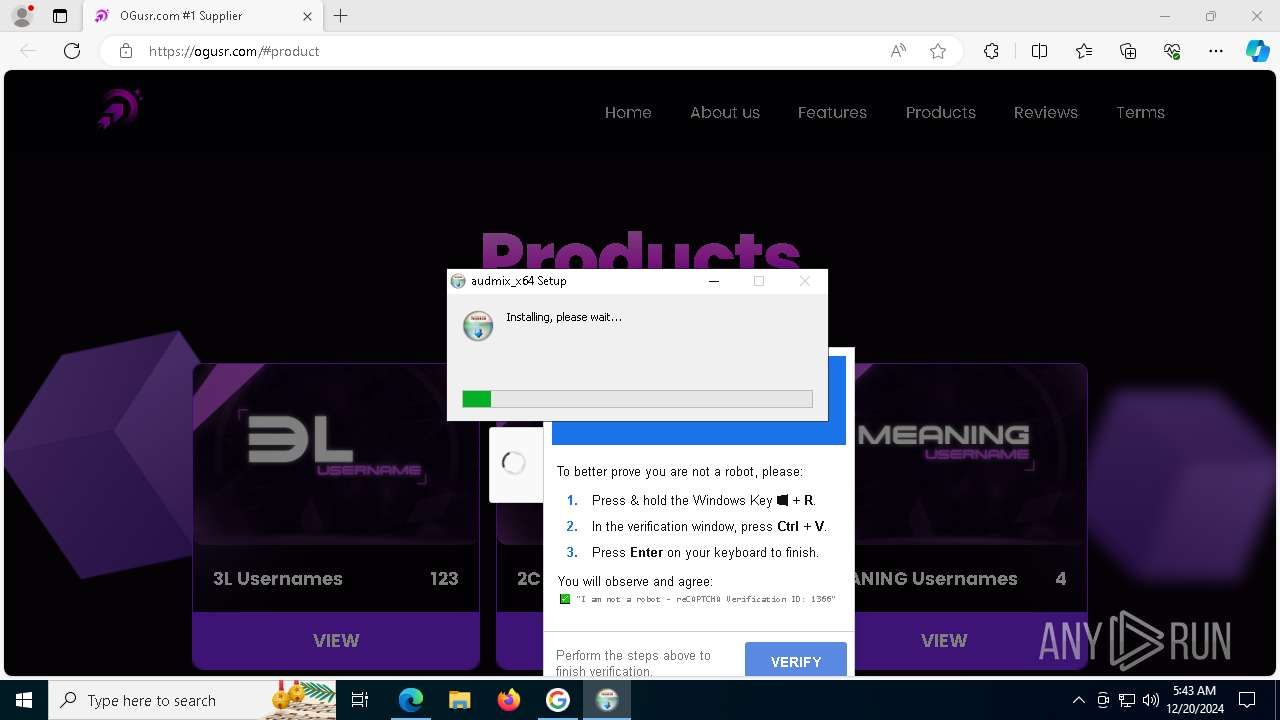Click the new tab plus button
This screenshot has height=720, width=1280.
point(341,16)
